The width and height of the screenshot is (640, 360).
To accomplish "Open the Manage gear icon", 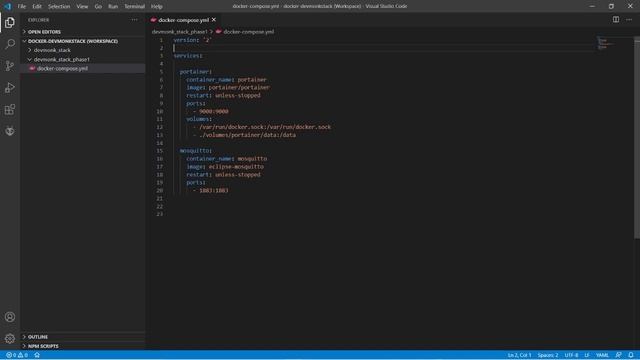I will coord(10,338).
